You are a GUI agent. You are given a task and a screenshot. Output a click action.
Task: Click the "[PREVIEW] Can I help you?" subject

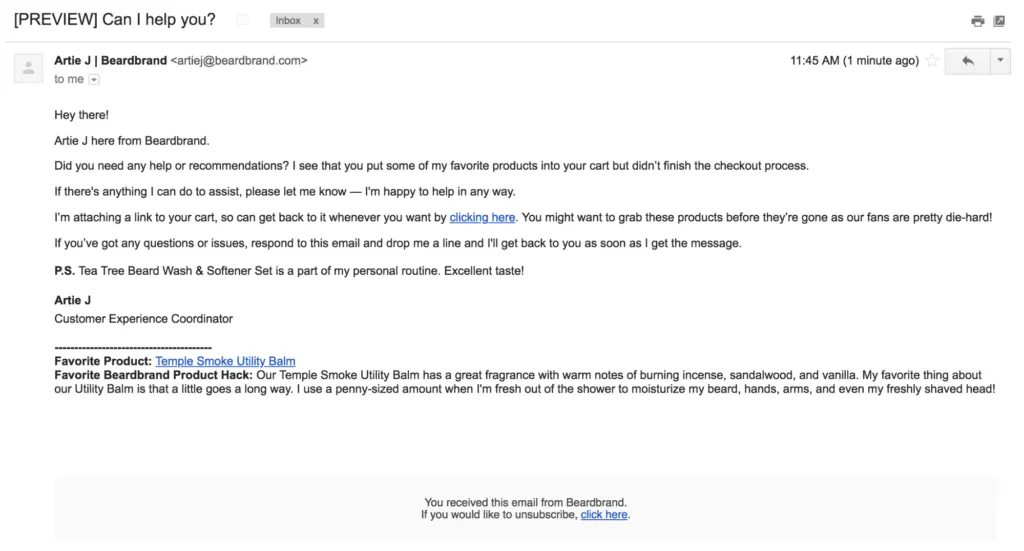tap(114, 20)
